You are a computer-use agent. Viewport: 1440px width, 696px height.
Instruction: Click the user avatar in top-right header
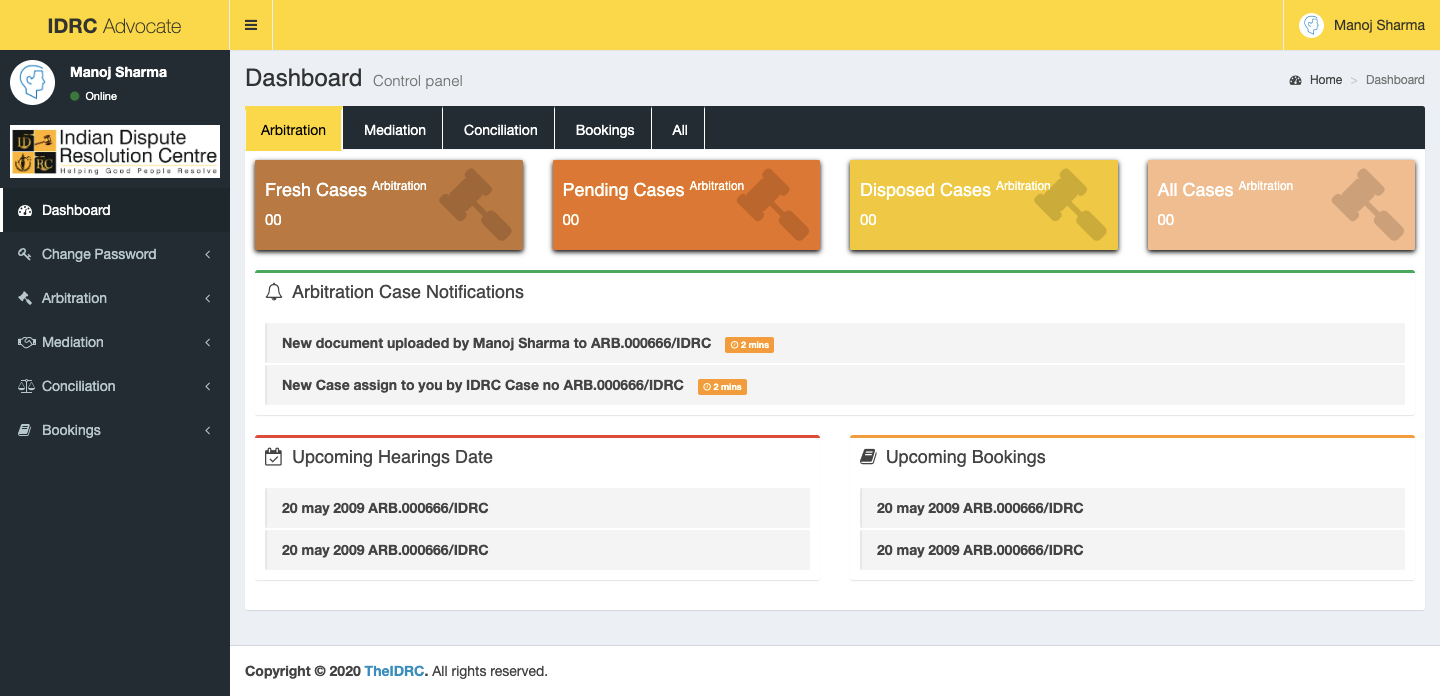click(1311, 25)
